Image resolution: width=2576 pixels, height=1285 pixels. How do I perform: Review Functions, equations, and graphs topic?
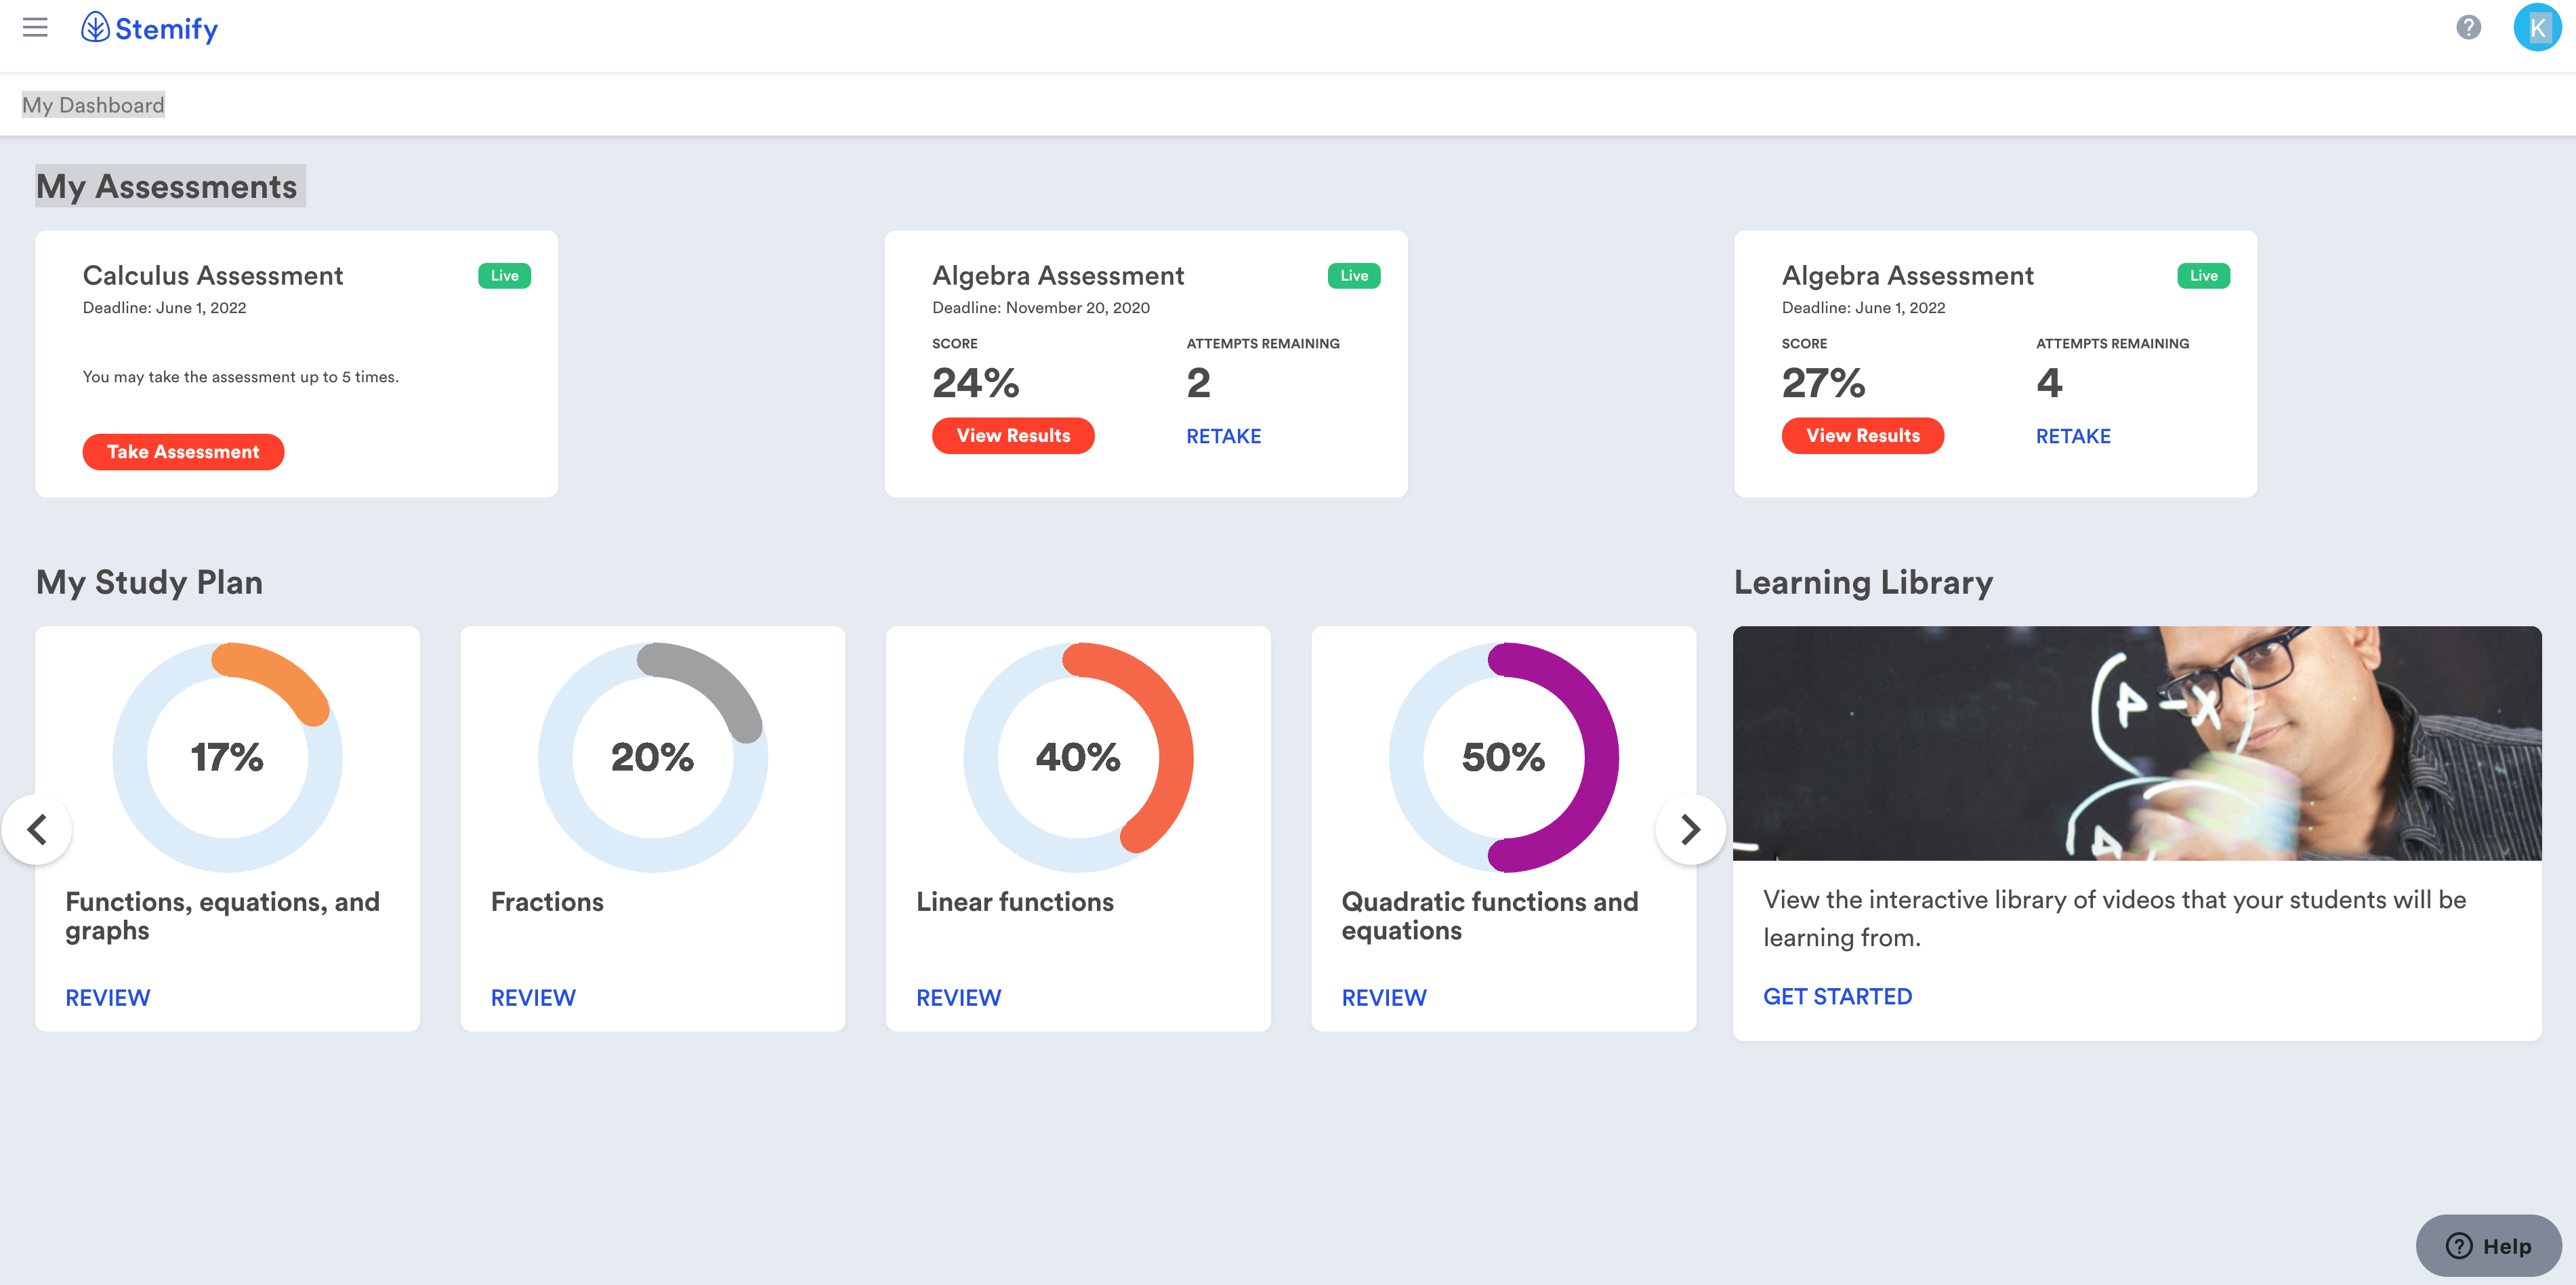[108, 997]
